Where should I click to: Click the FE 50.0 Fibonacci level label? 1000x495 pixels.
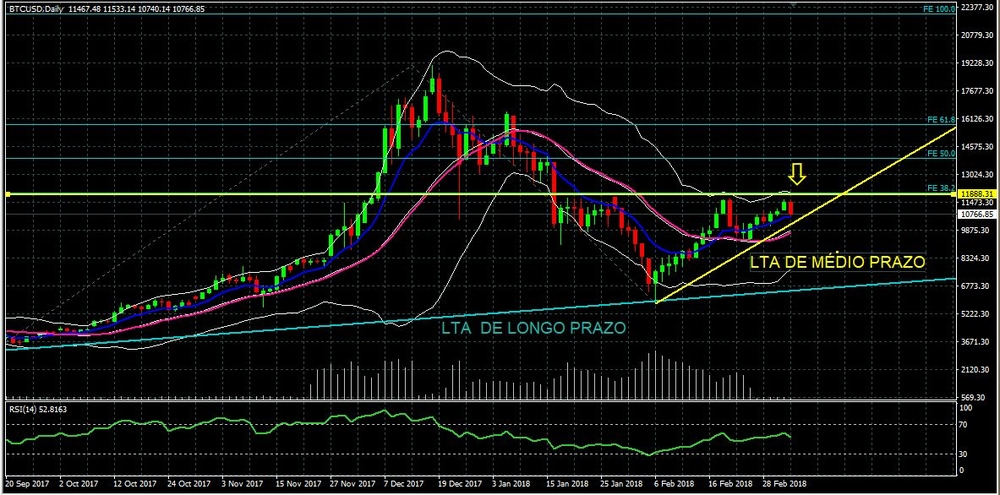pyautogui.click(x=941, y=154)
